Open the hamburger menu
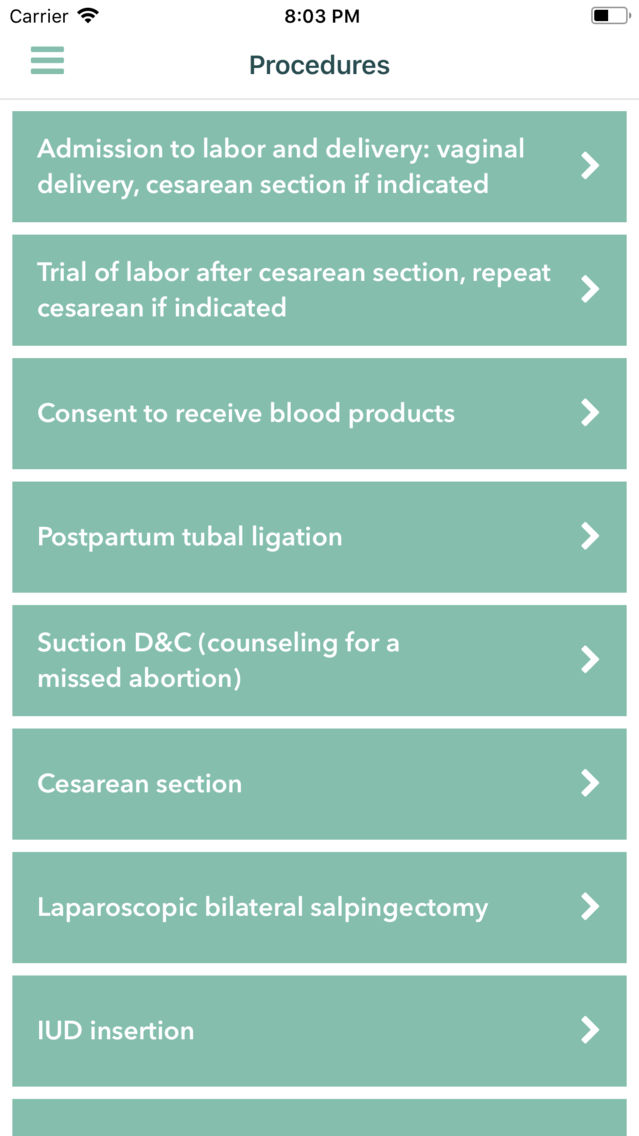This screenshot has height=1136, width=639. click(47, 61)
